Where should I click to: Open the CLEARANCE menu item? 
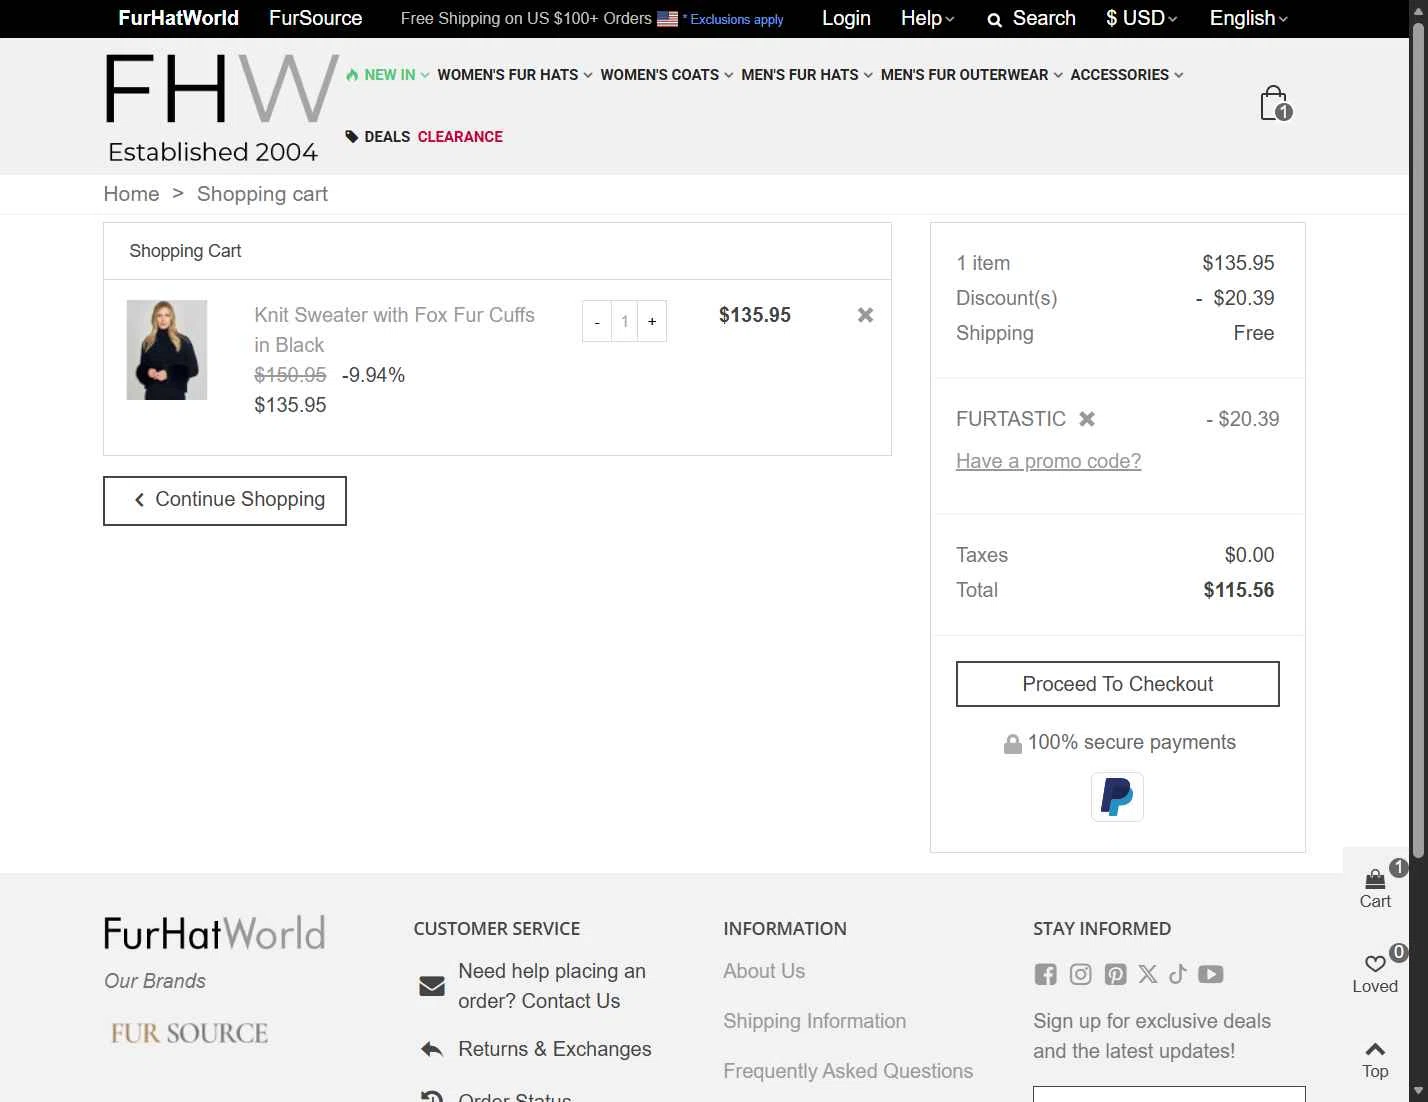click(460, 137)
